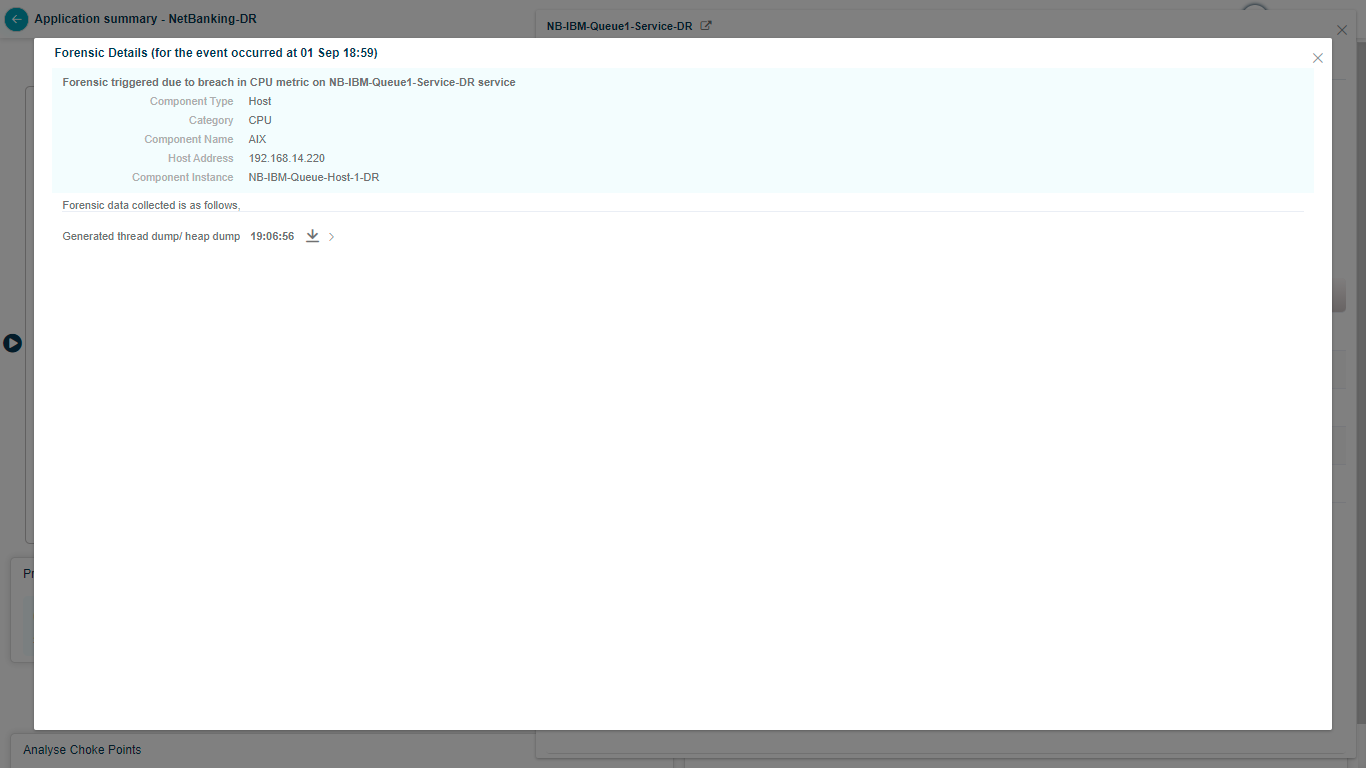This screenshot has height=768, width=1366.
Task: Click the forensic triggered CPU breach message
Action: pos(289,82)
